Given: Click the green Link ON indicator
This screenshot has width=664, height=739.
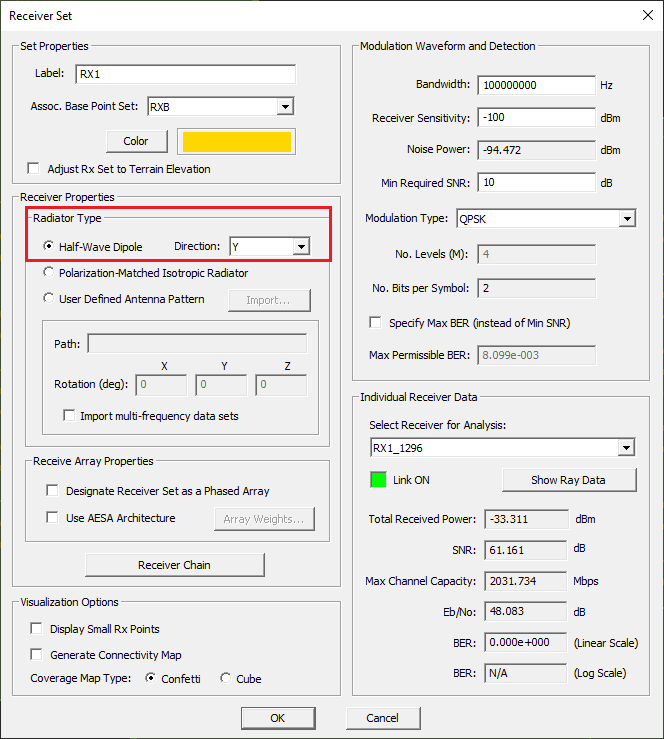Looking at the screenshot, I should (378, 480).
